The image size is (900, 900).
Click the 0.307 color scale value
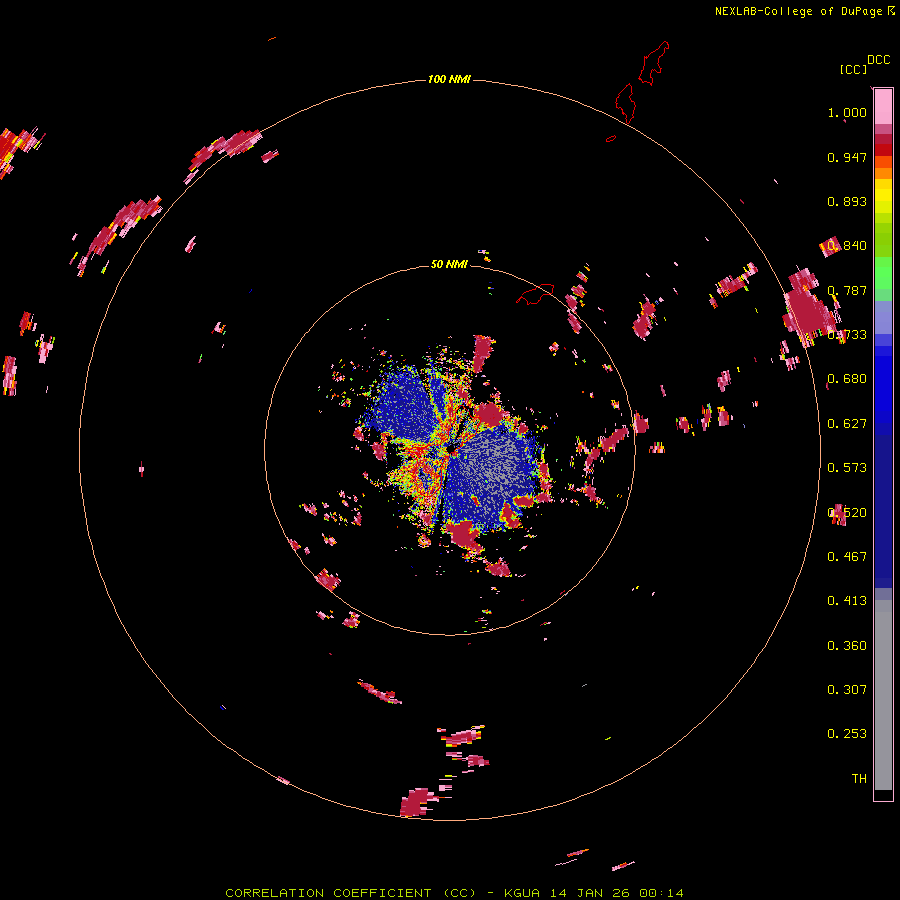click(x=847, y=690)
